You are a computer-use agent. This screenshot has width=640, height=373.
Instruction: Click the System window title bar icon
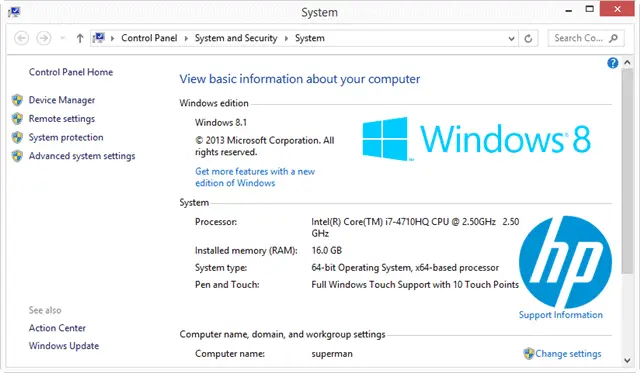tap(14, 11)
